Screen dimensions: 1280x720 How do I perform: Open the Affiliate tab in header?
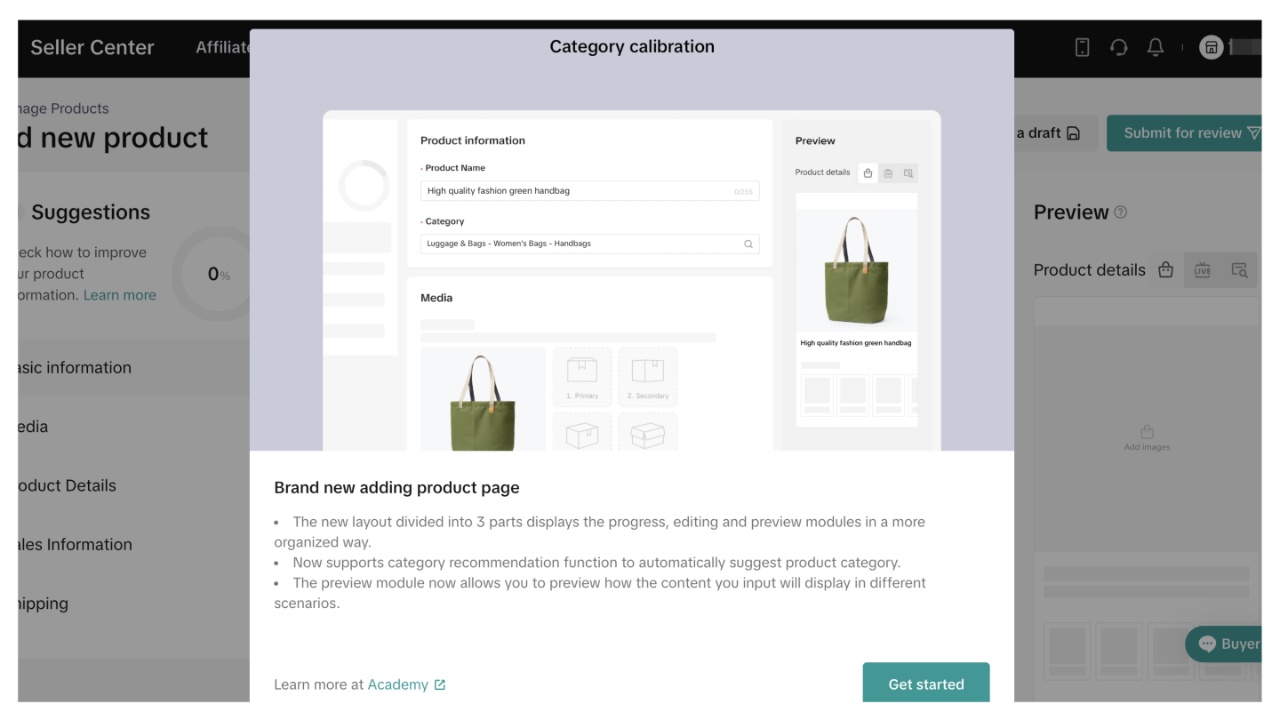tap(222, 47)
